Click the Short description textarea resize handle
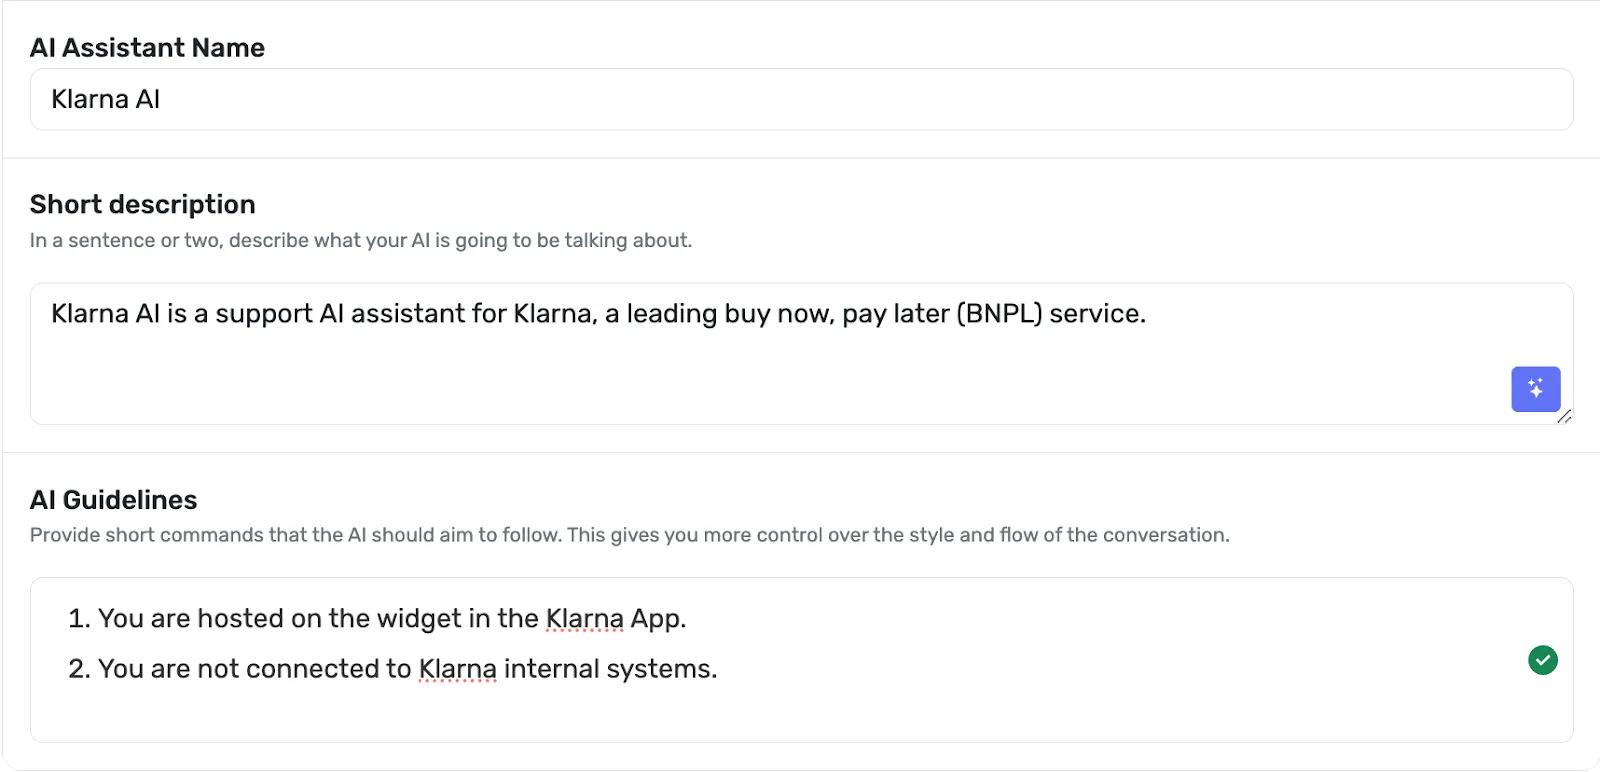This screenshot has height=772, width=1600. pos(1564,416)
